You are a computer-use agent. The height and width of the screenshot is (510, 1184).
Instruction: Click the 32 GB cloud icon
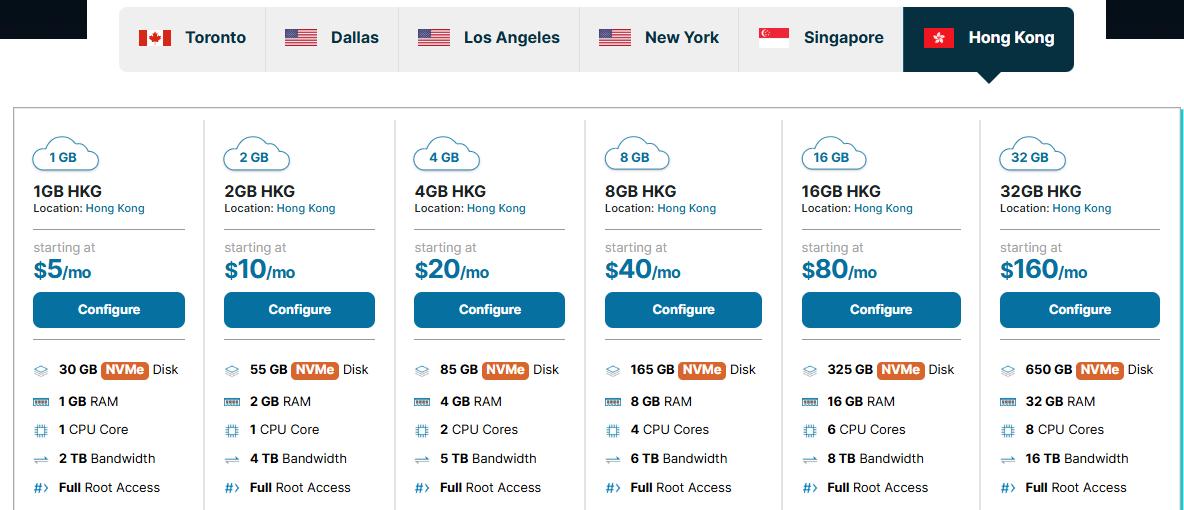(x=1033, y=157)
